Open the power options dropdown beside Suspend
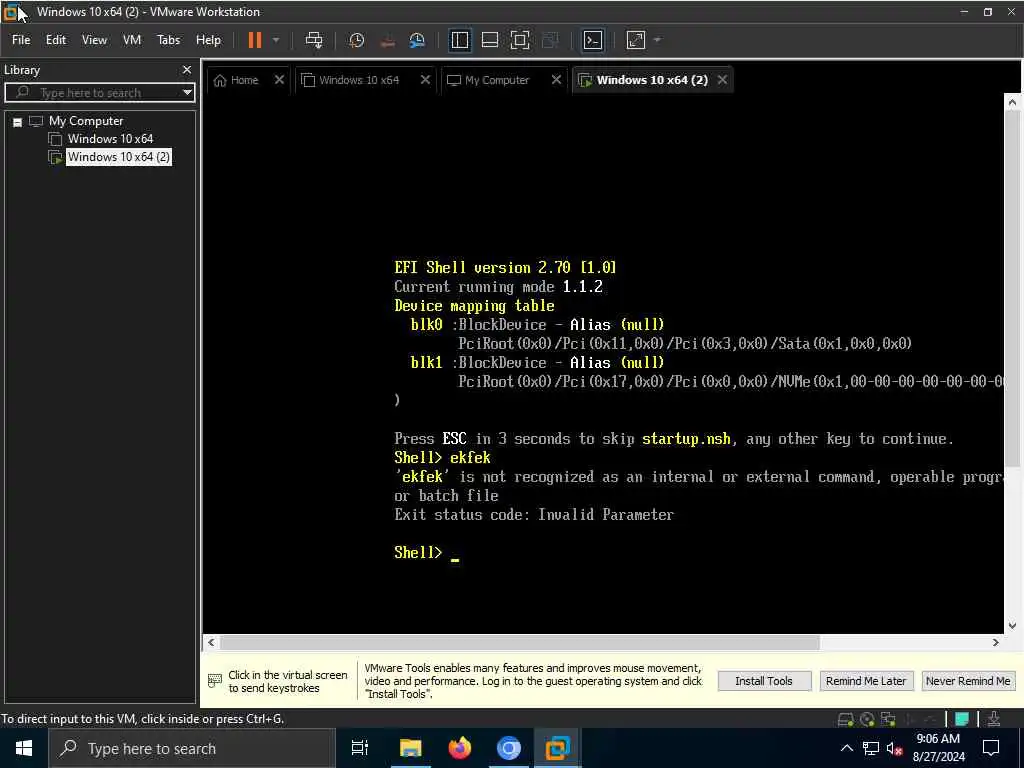This screenshot has width=1024, height=768. click(x=276, y=40)
